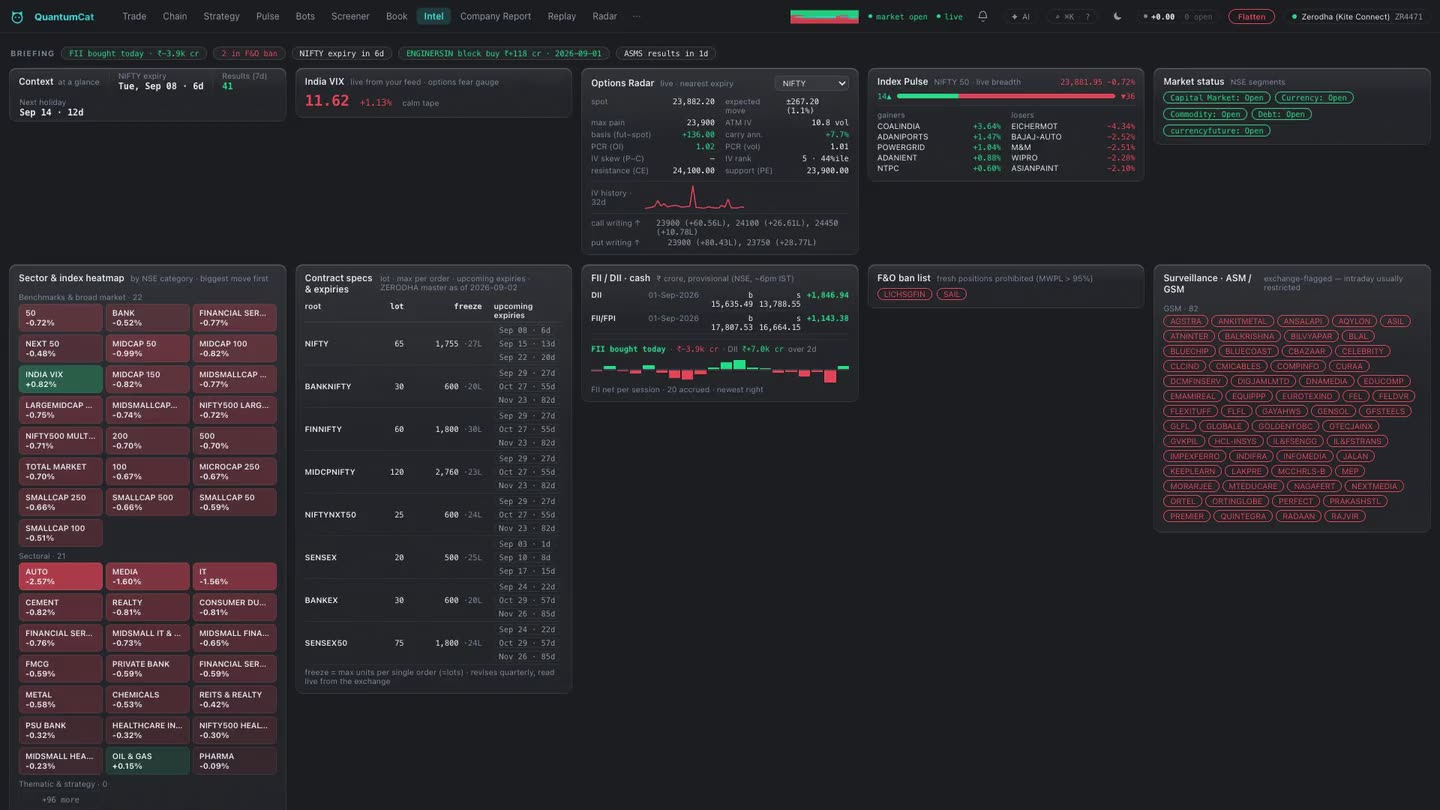The height and width of the screenshot is (810, 1440).
Task: Select the SAIL F&O ban chip
Action: coord(952,295)
